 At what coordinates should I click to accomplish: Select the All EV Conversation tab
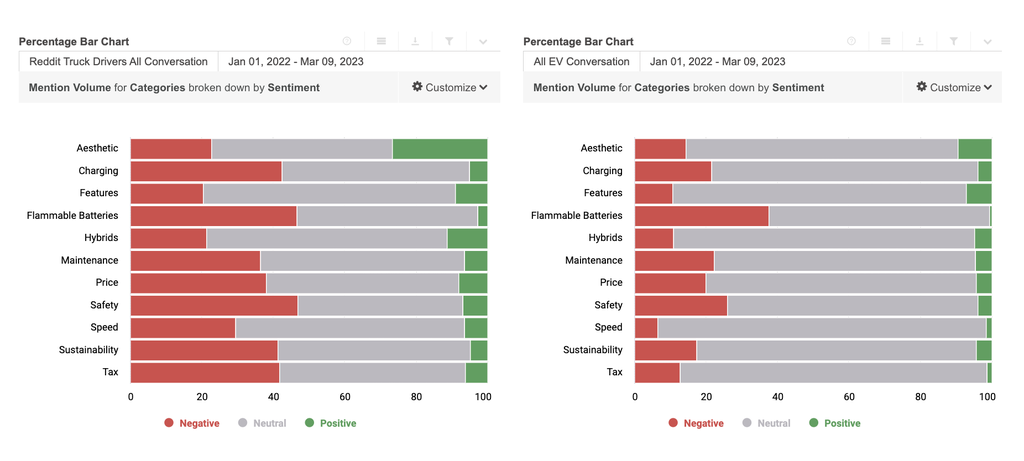pyautogui.click(x=581, y=62)
